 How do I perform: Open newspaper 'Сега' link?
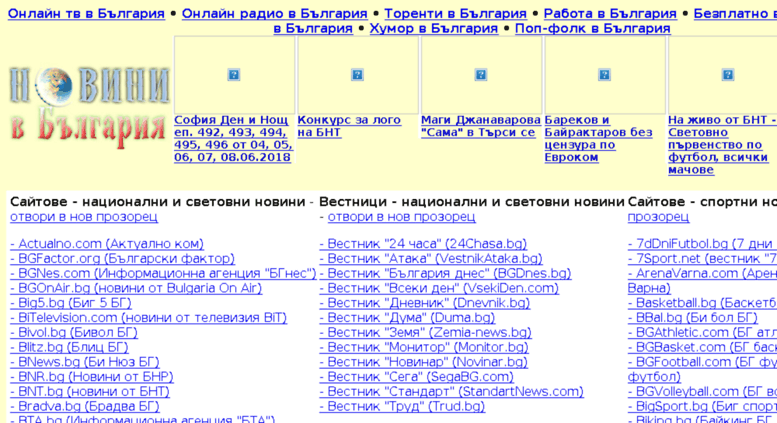point(417,377)
